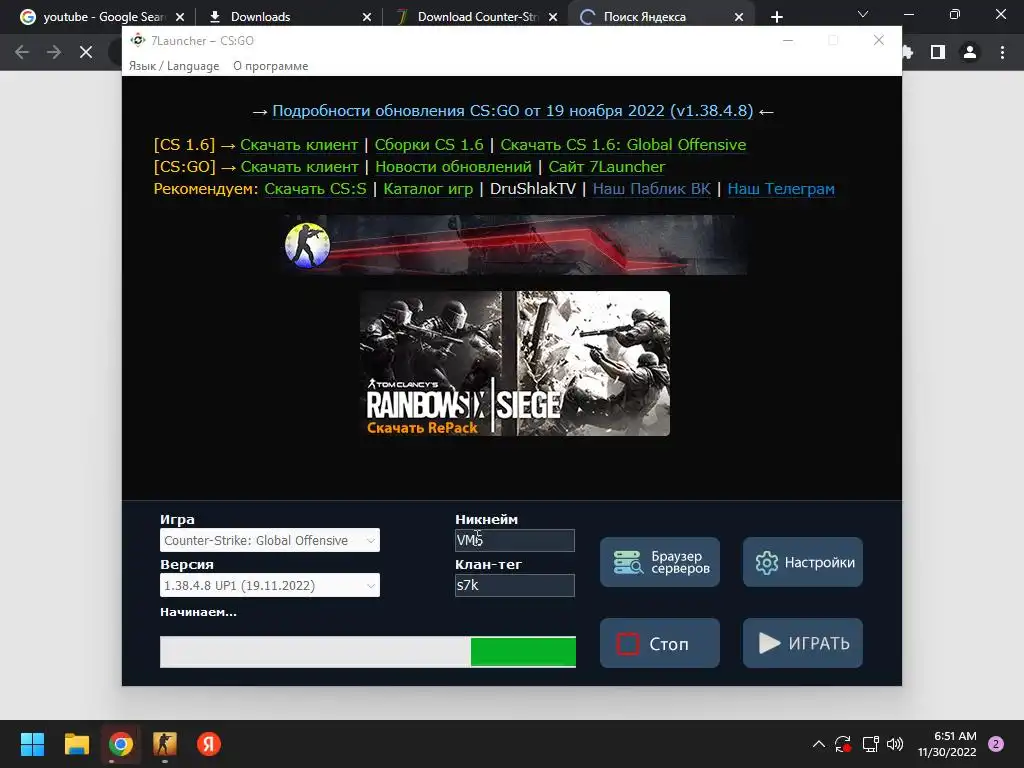
Task: Open the Язык / Language menu
Action: click(174, 66)
